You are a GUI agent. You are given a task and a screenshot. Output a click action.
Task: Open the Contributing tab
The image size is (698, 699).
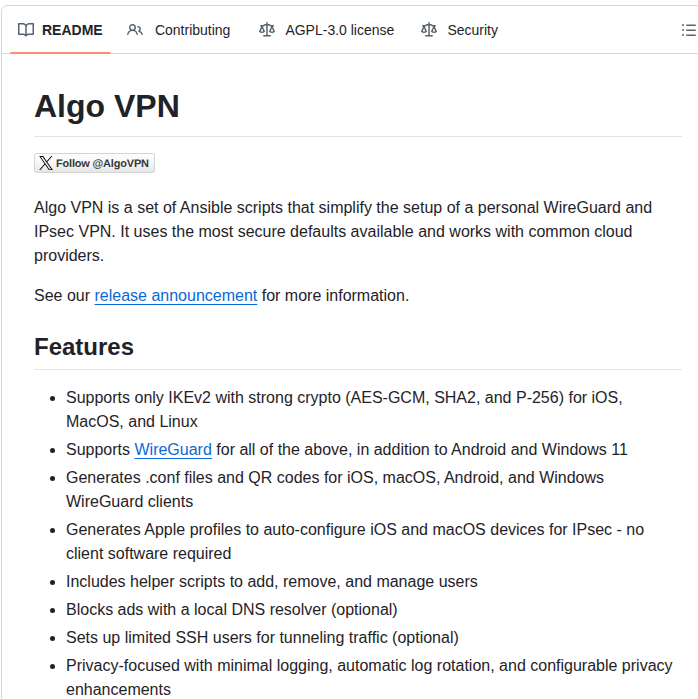tap(191, 30)
